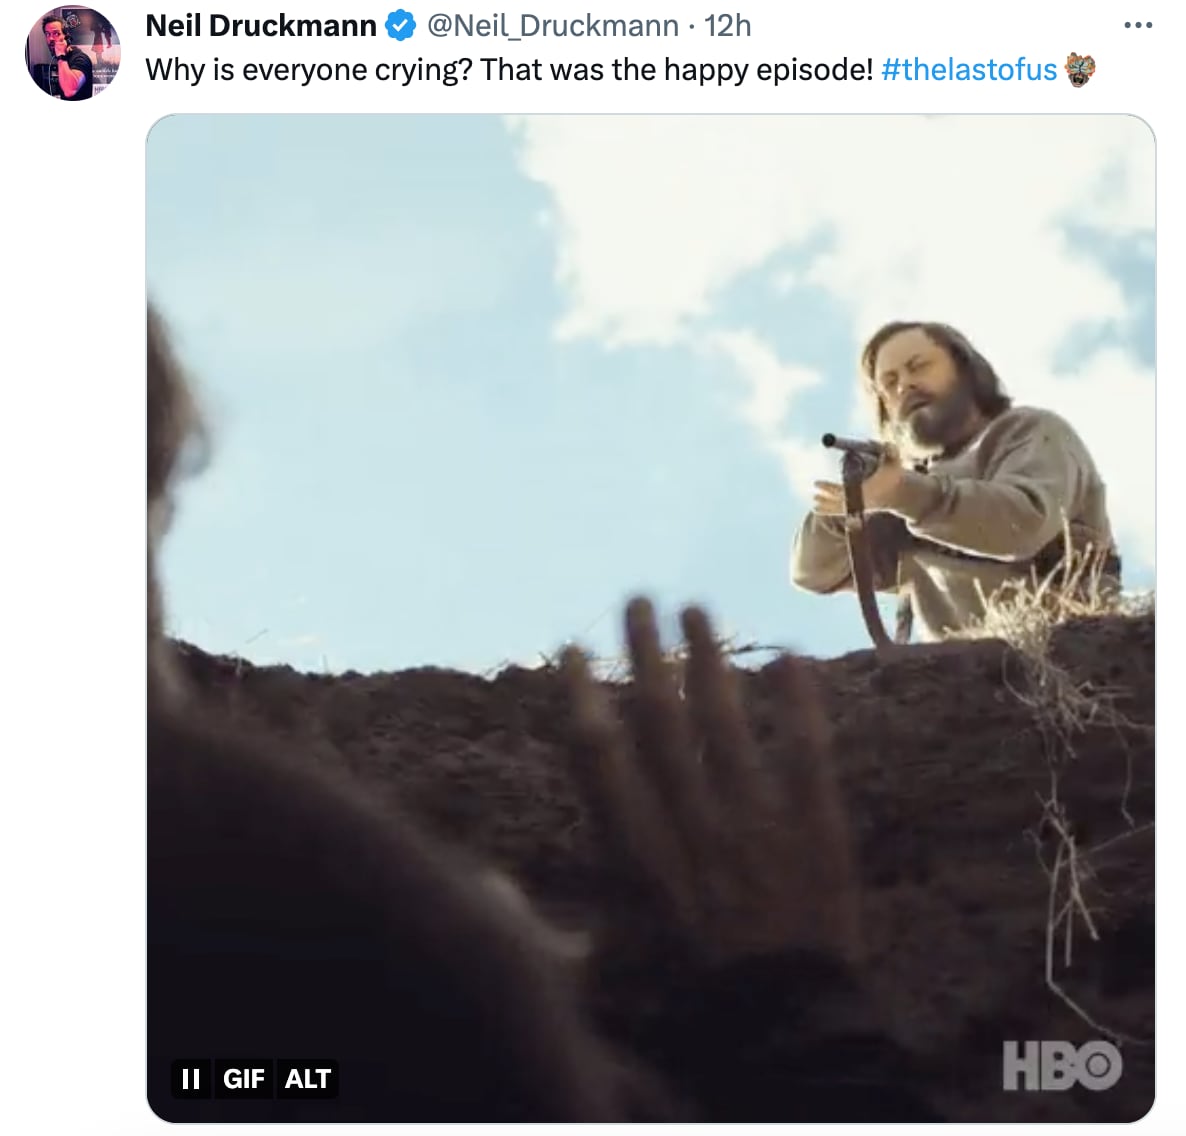Expand tweet actions from the ellipsis
The height and width of the screenshot is (1136, 1186).
[x=1138, y=25]
